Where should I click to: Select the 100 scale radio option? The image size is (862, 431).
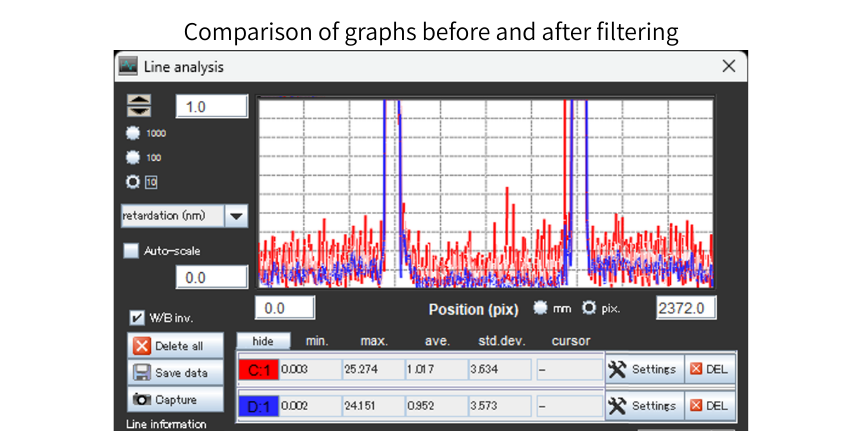click(x=132, y=158)
